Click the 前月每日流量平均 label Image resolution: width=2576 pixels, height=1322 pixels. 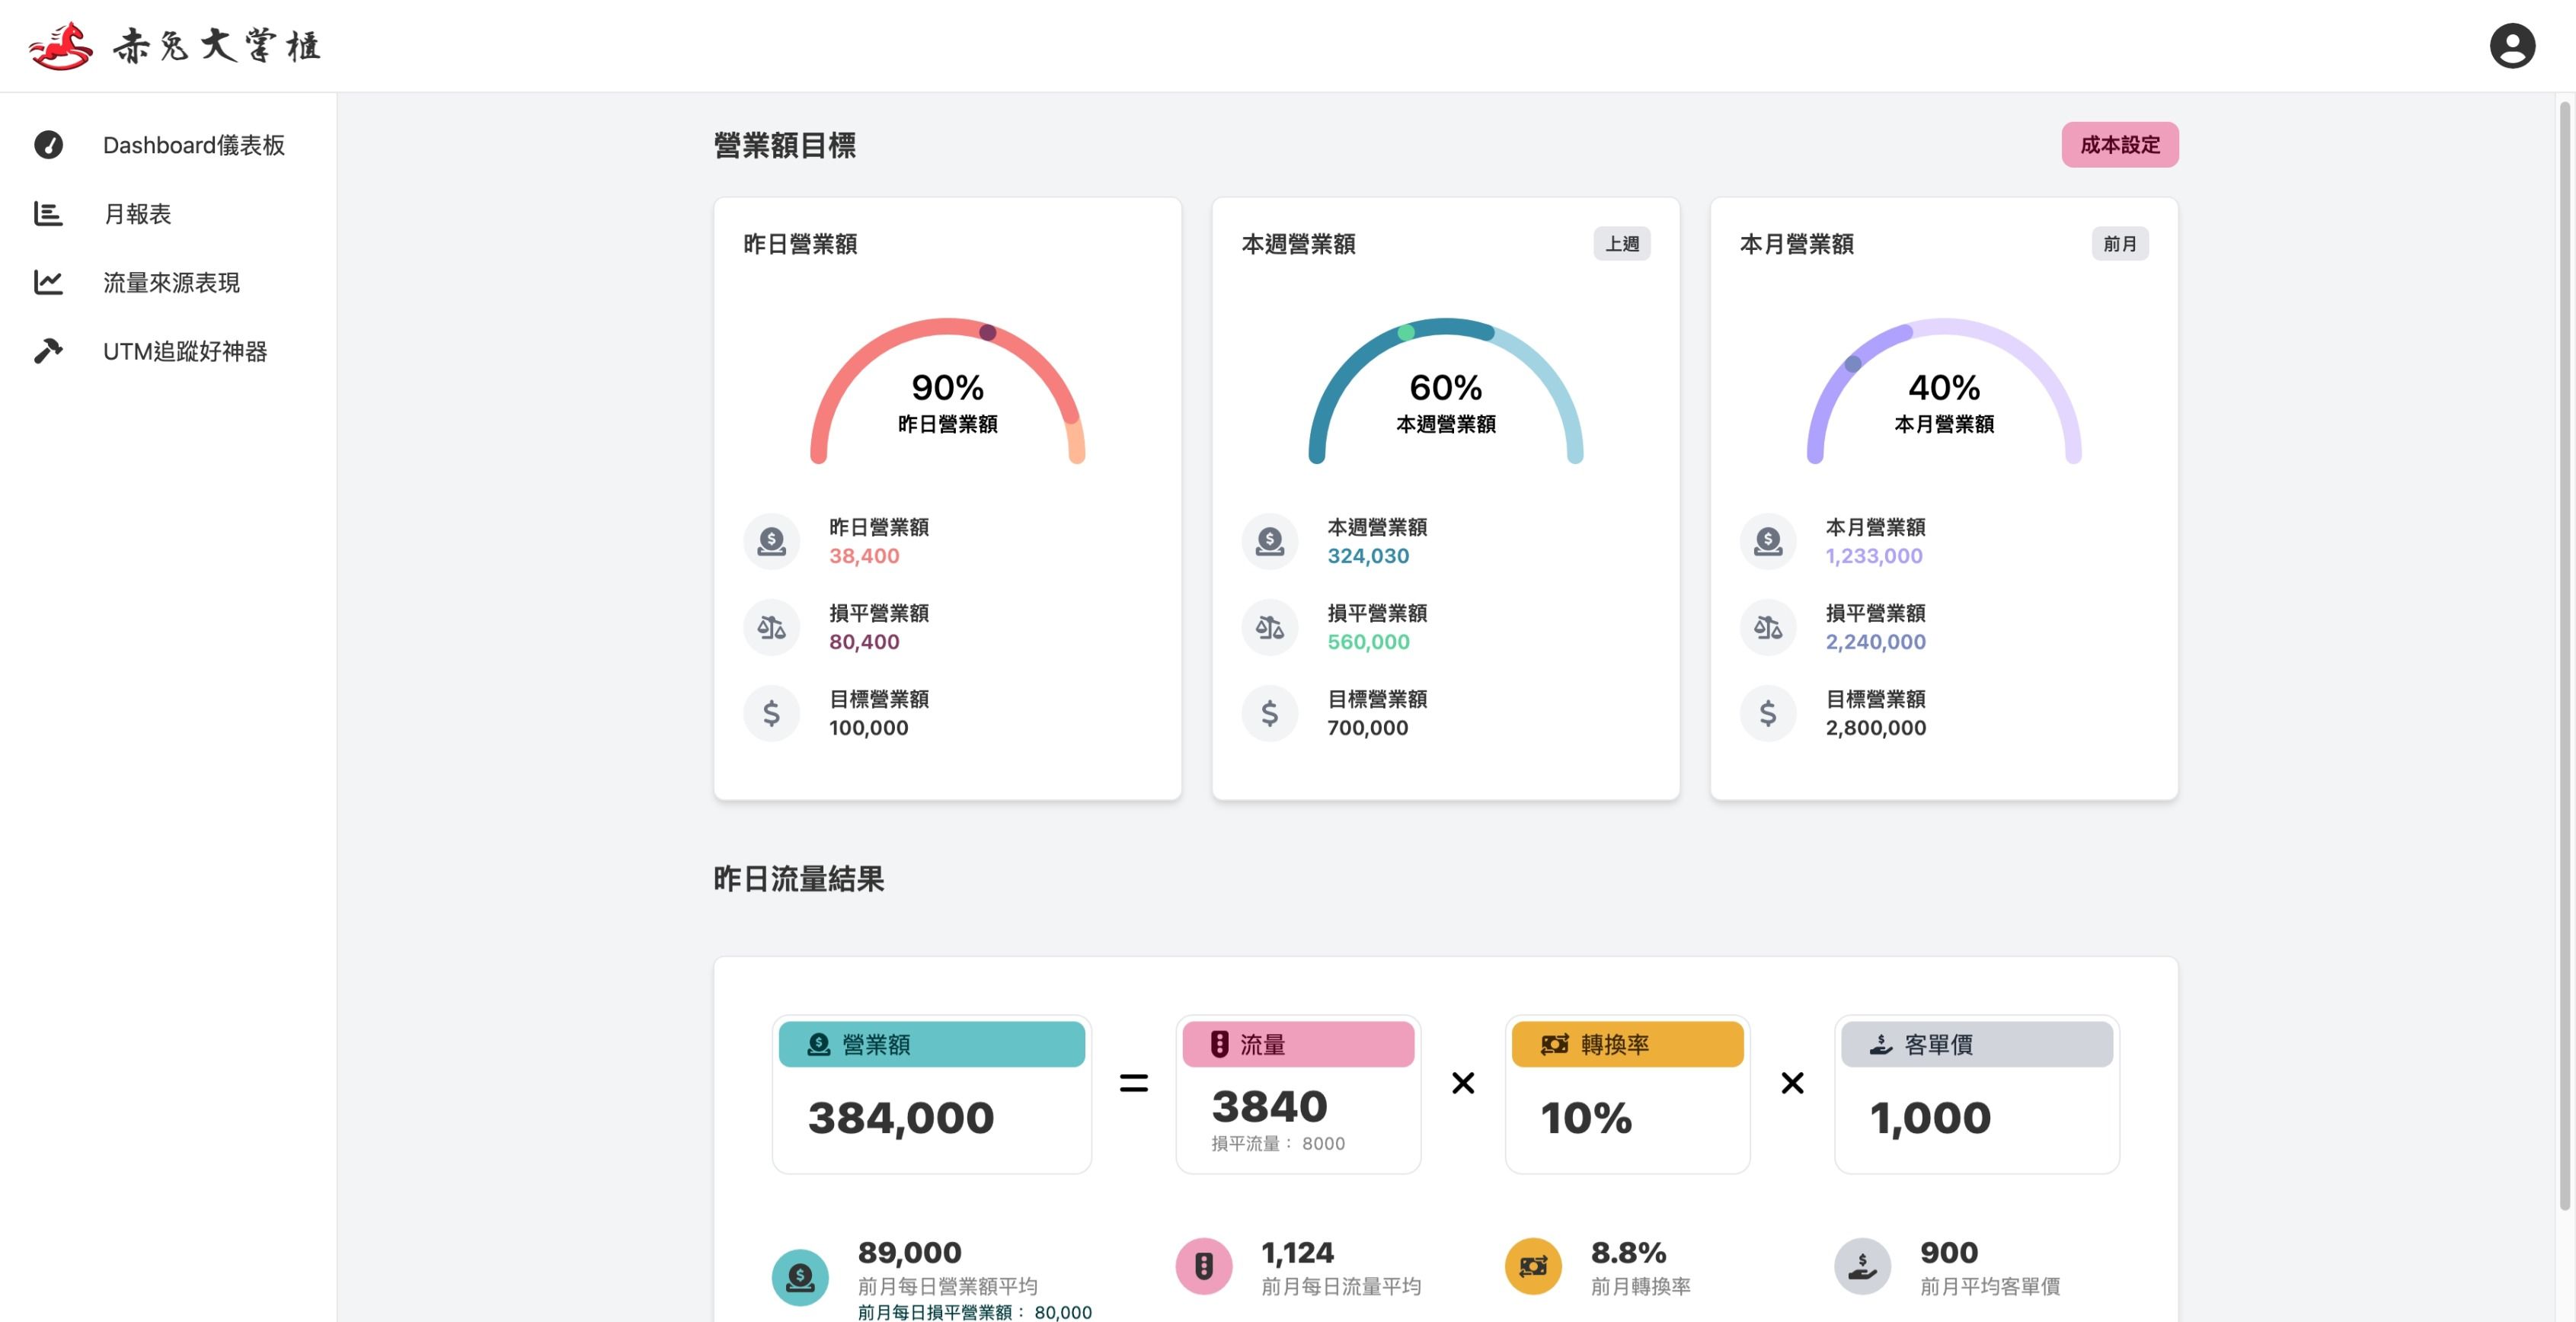click(1340, 1286)
